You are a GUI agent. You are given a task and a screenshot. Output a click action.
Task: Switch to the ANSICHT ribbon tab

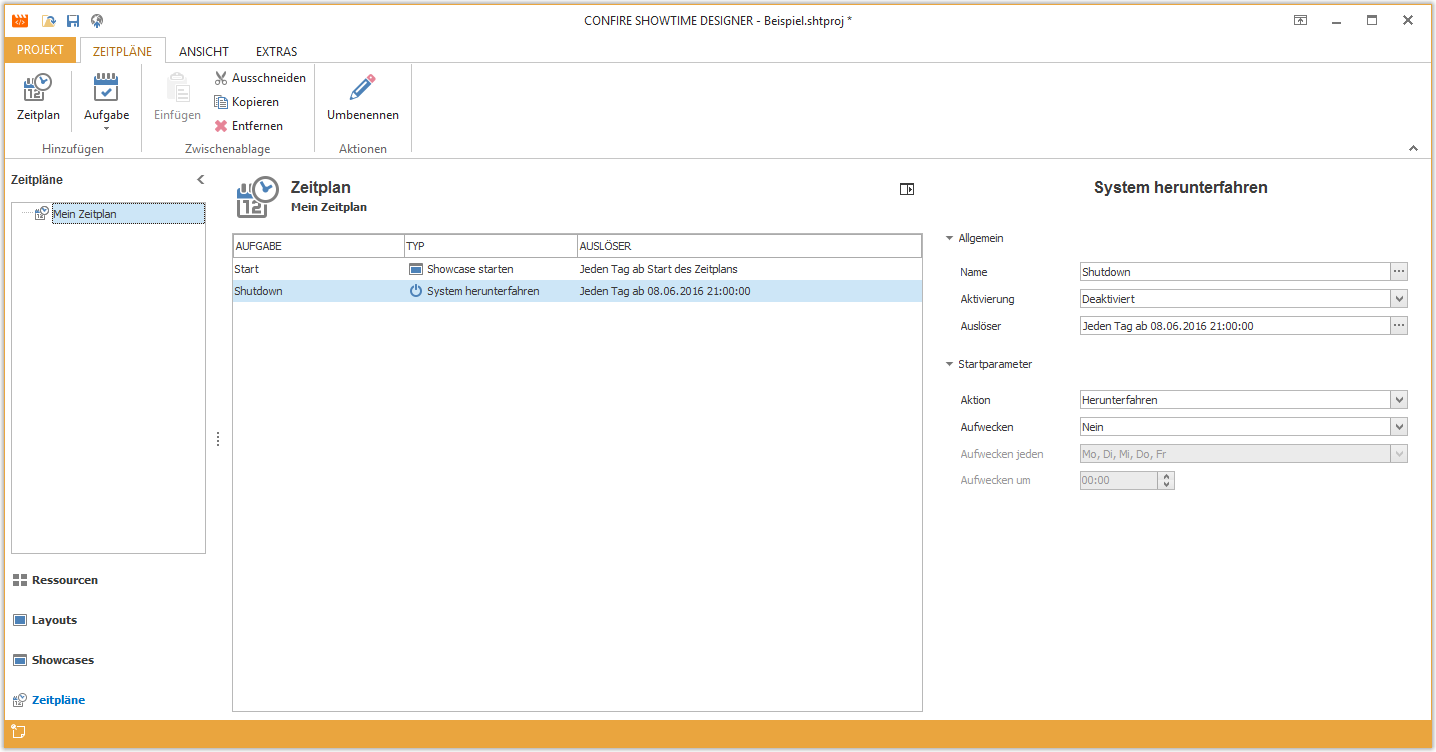tap(204, 51)
